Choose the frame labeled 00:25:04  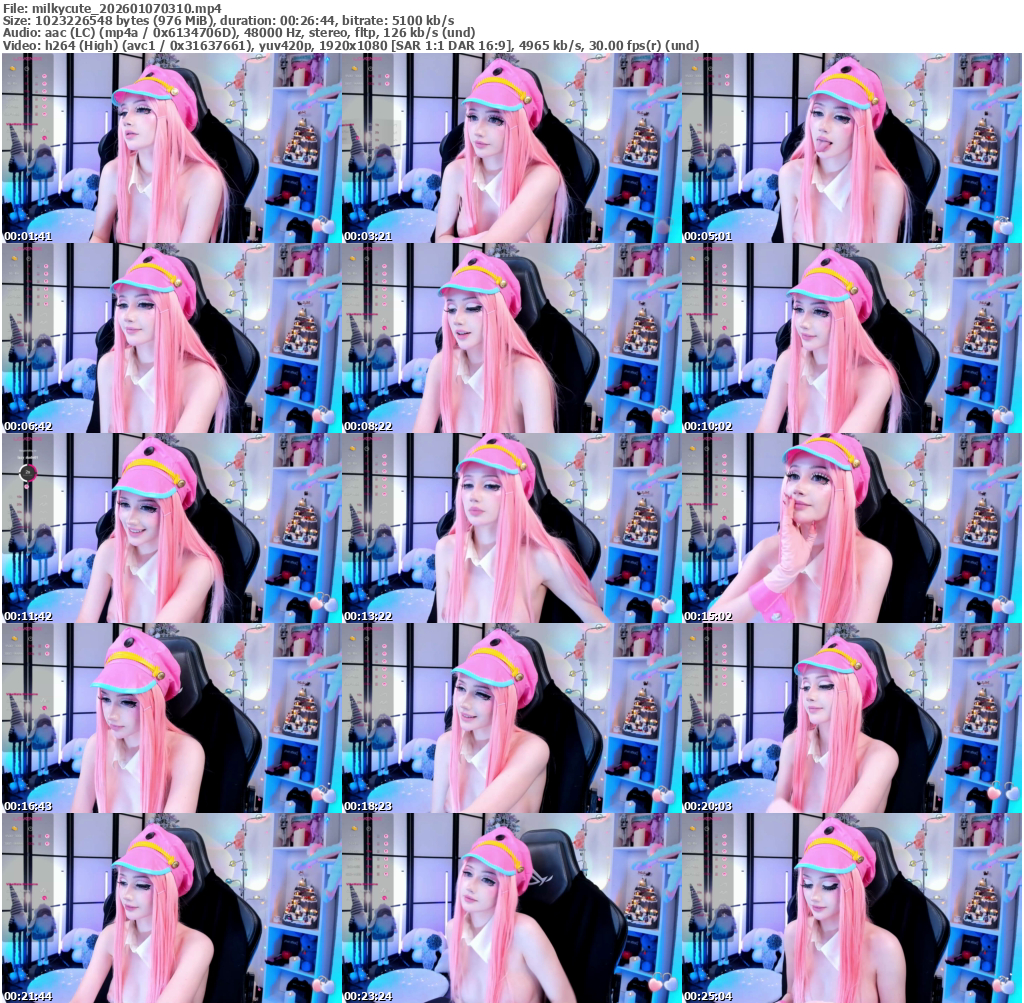point(852,908)
